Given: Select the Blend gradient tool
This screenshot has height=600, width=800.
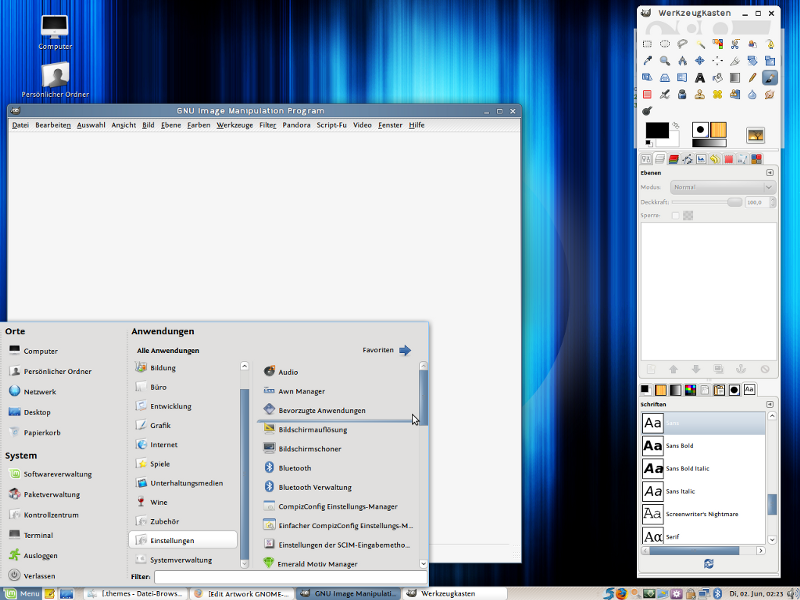Looking at the screenshot, I should click(x=735, y=78).
